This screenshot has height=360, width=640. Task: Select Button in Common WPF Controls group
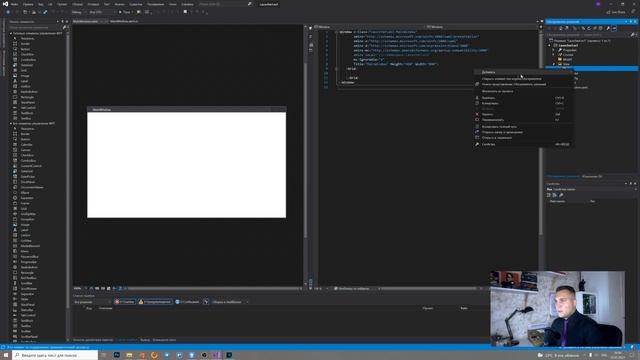coord(25,49)
